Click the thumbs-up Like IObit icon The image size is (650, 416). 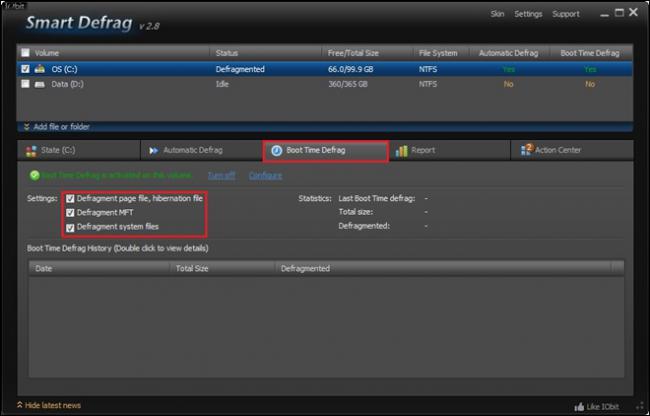click(x=579, y=406)
